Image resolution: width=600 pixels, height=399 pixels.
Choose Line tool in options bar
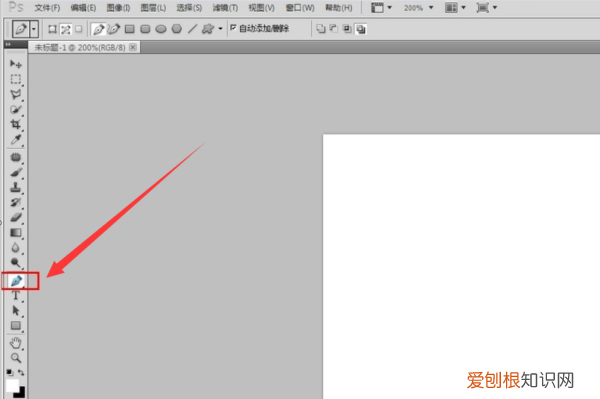192,29
